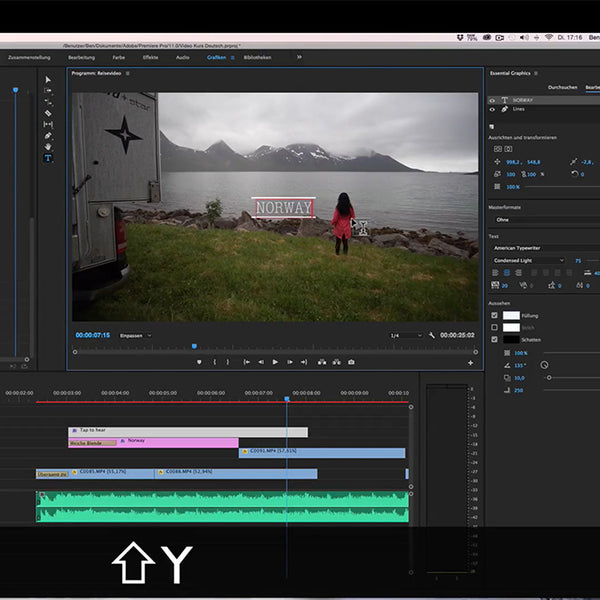600x600 pixels.
Task: Click the Füllung white color swatch
Action: click(511, 315)
